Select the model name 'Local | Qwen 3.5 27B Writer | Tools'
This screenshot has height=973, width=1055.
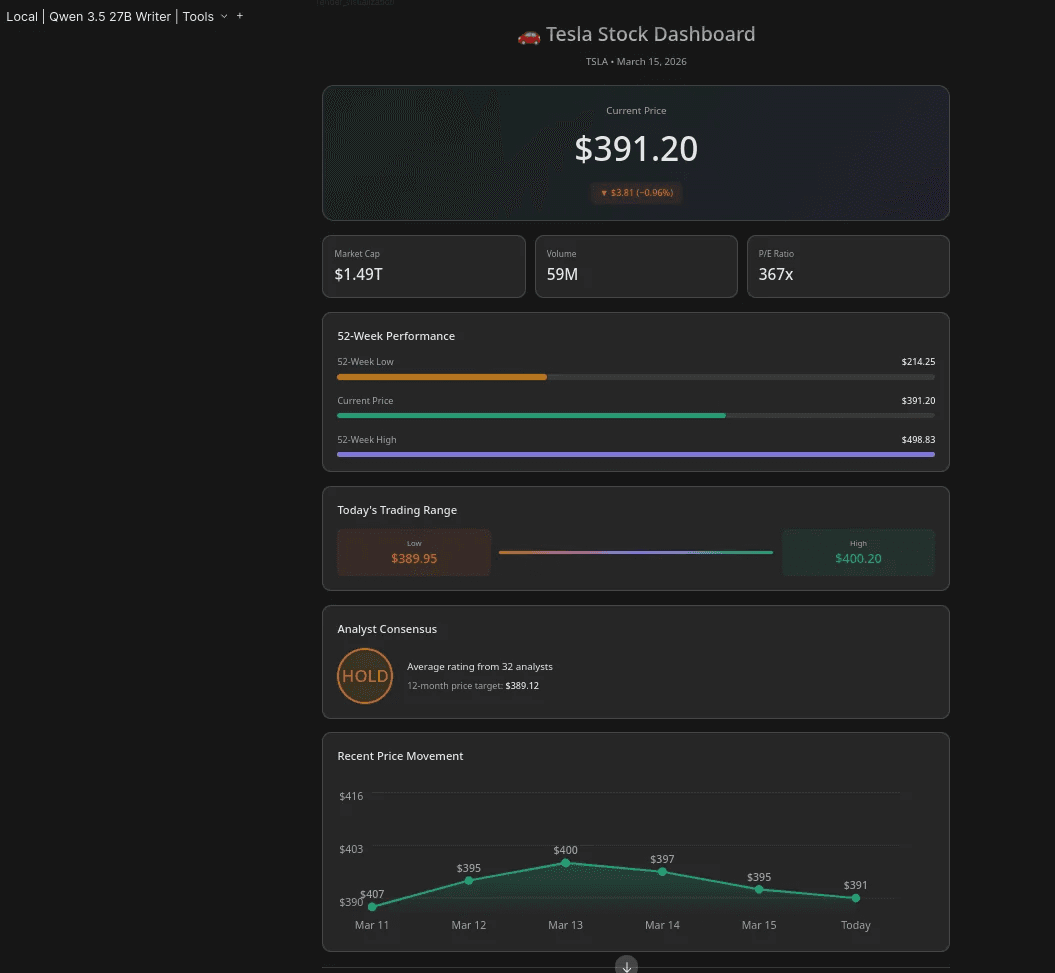pos(110,16)
